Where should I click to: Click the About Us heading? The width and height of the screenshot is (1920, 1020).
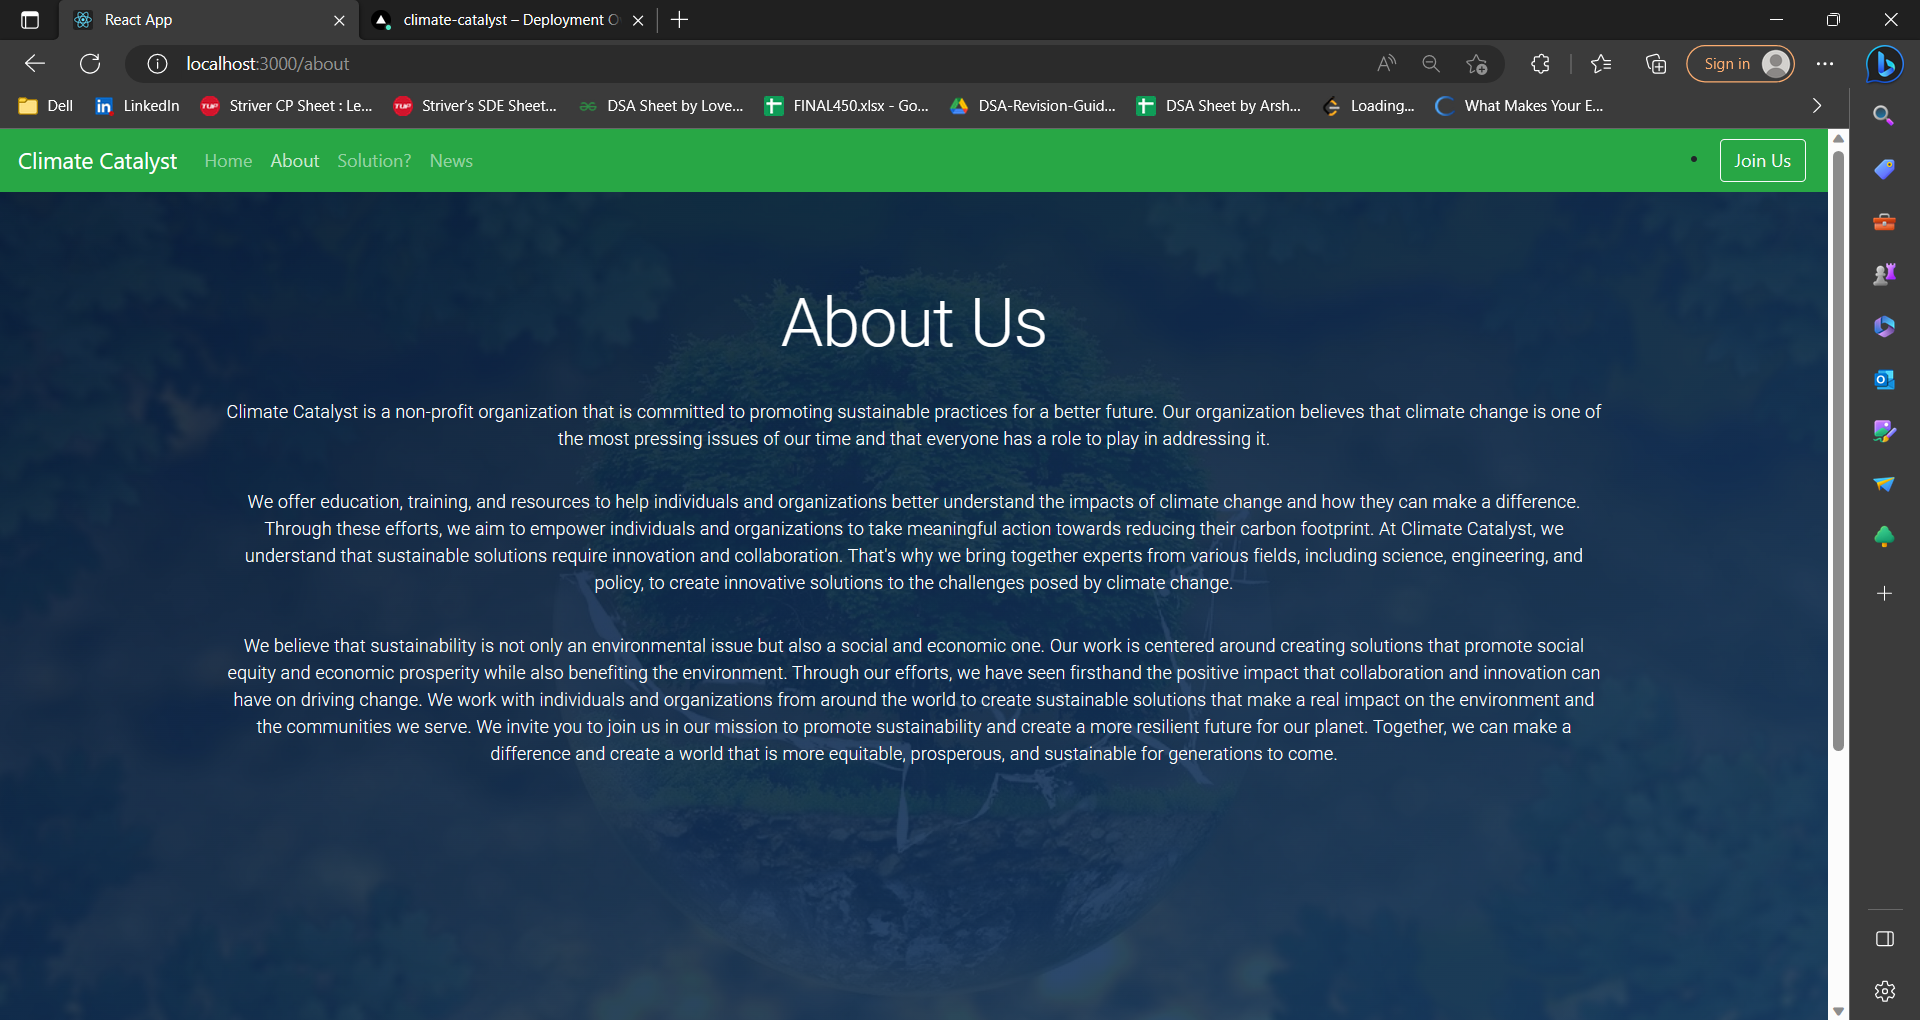[x=913, y=324]
